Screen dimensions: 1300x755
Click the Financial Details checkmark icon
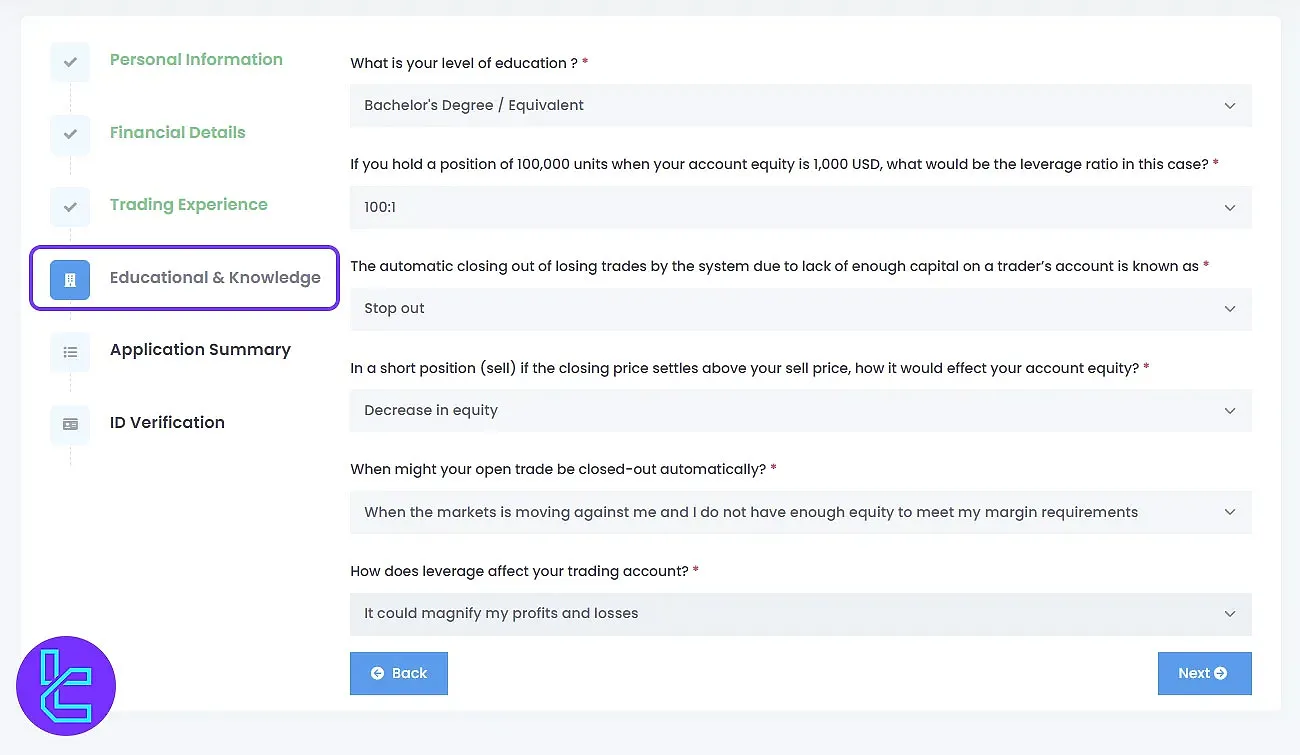(x=69, y=135)
